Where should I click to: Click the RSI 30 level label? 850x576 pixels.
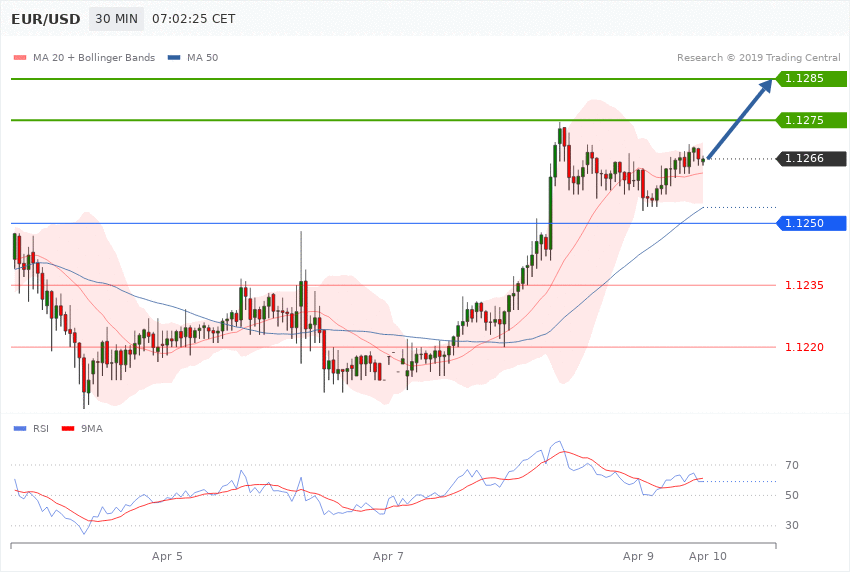[x=792, y=525]
